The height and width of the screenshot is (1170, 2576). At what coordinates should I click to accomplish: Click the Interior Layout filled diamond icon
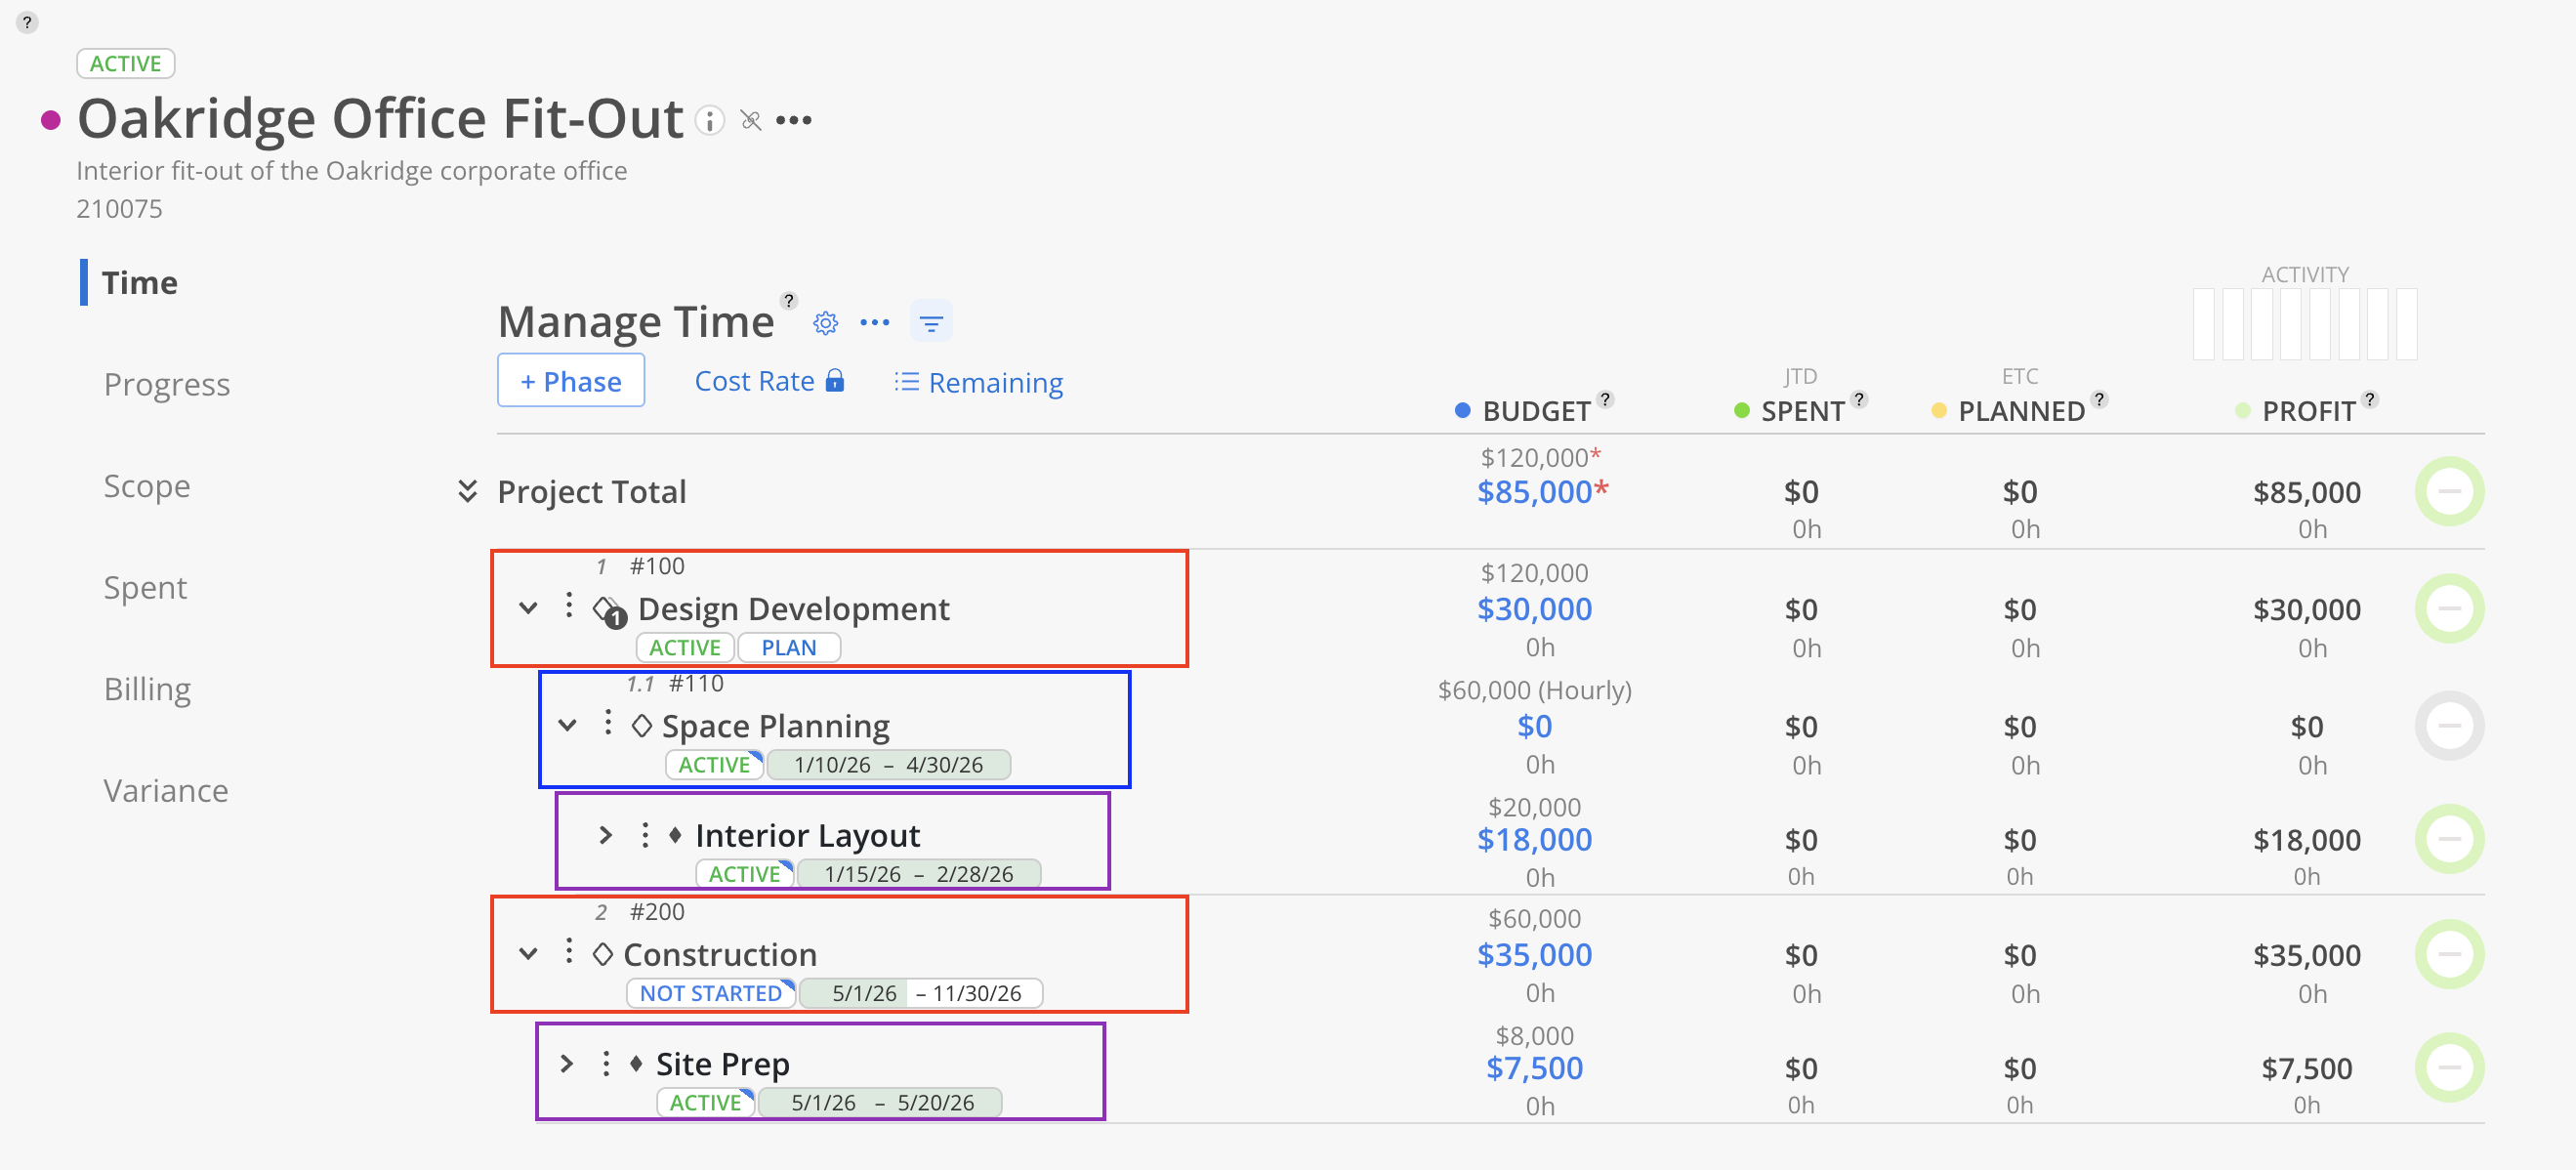(675, 834)
